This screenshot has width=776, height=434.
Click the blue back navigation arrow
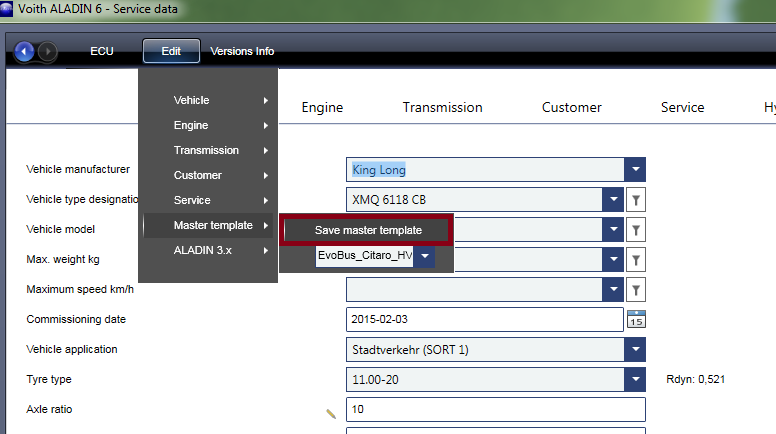(24, 51)
